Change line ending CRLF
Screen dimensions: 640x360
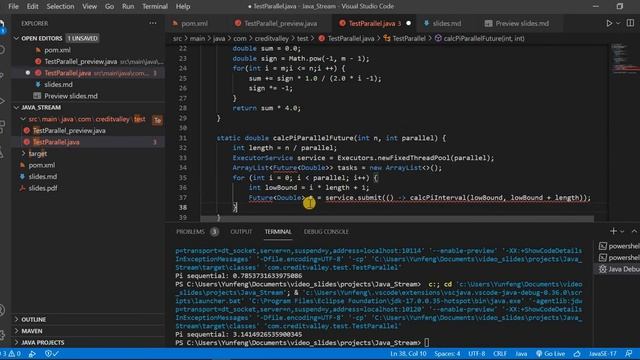click(500, 354)
